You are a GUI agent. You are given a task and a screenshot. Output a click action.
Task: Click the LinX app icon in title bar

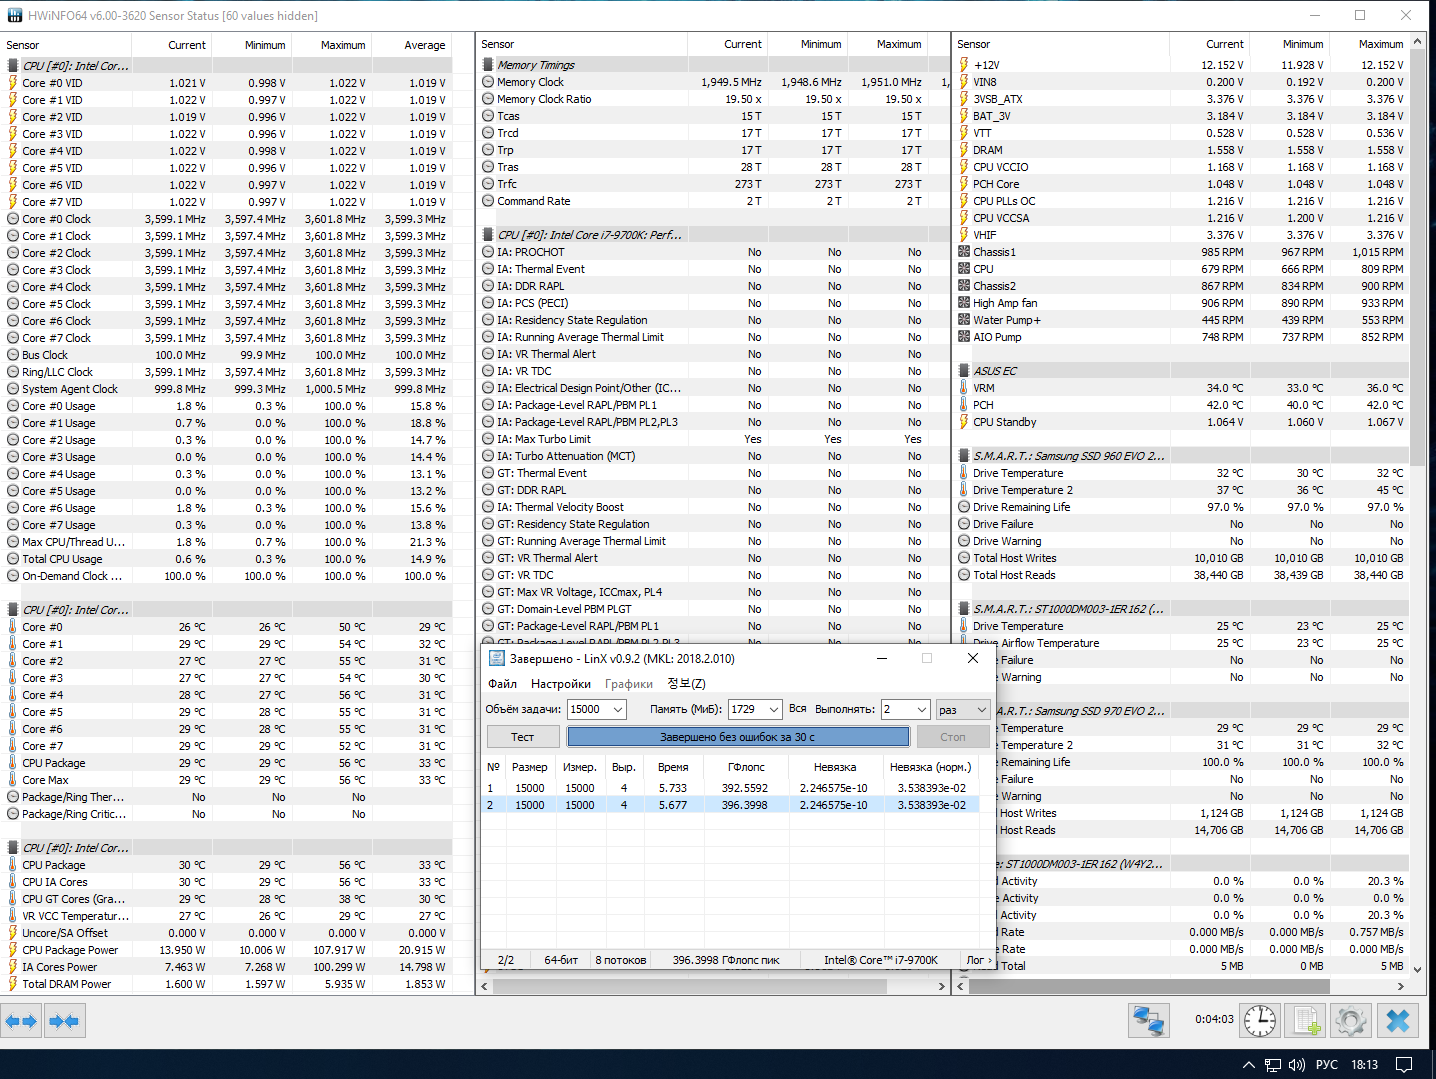(496, 658)
